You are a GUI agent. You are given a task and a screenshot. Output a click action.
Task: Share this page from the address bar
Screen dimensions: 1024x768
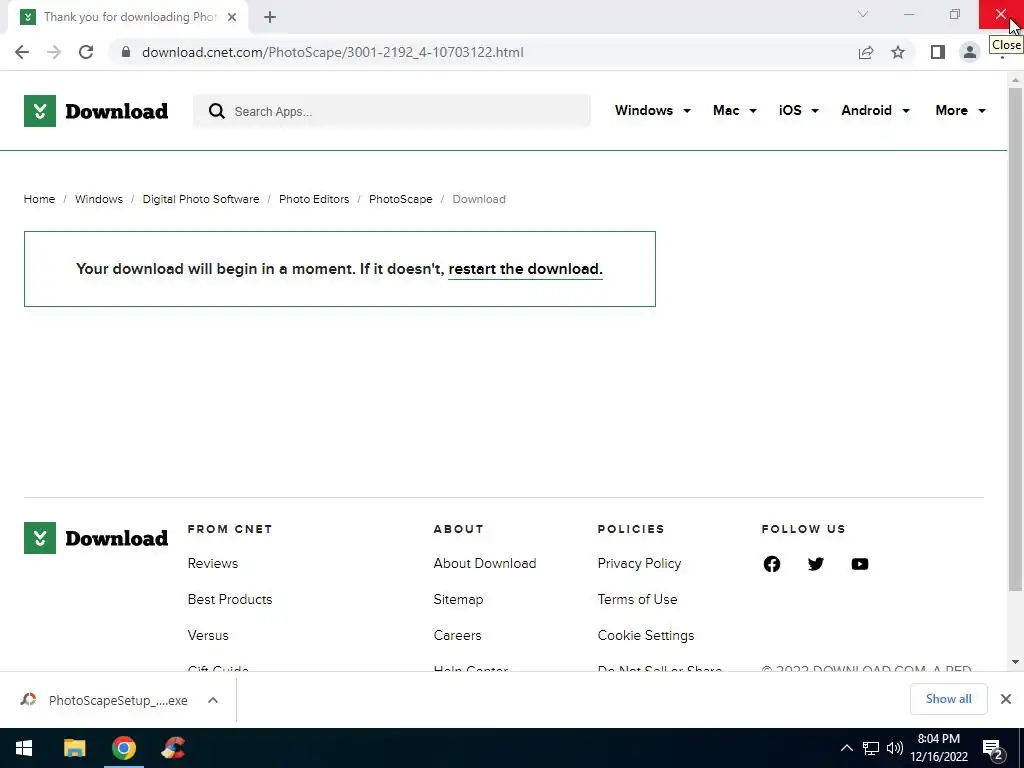pos(866,52)
